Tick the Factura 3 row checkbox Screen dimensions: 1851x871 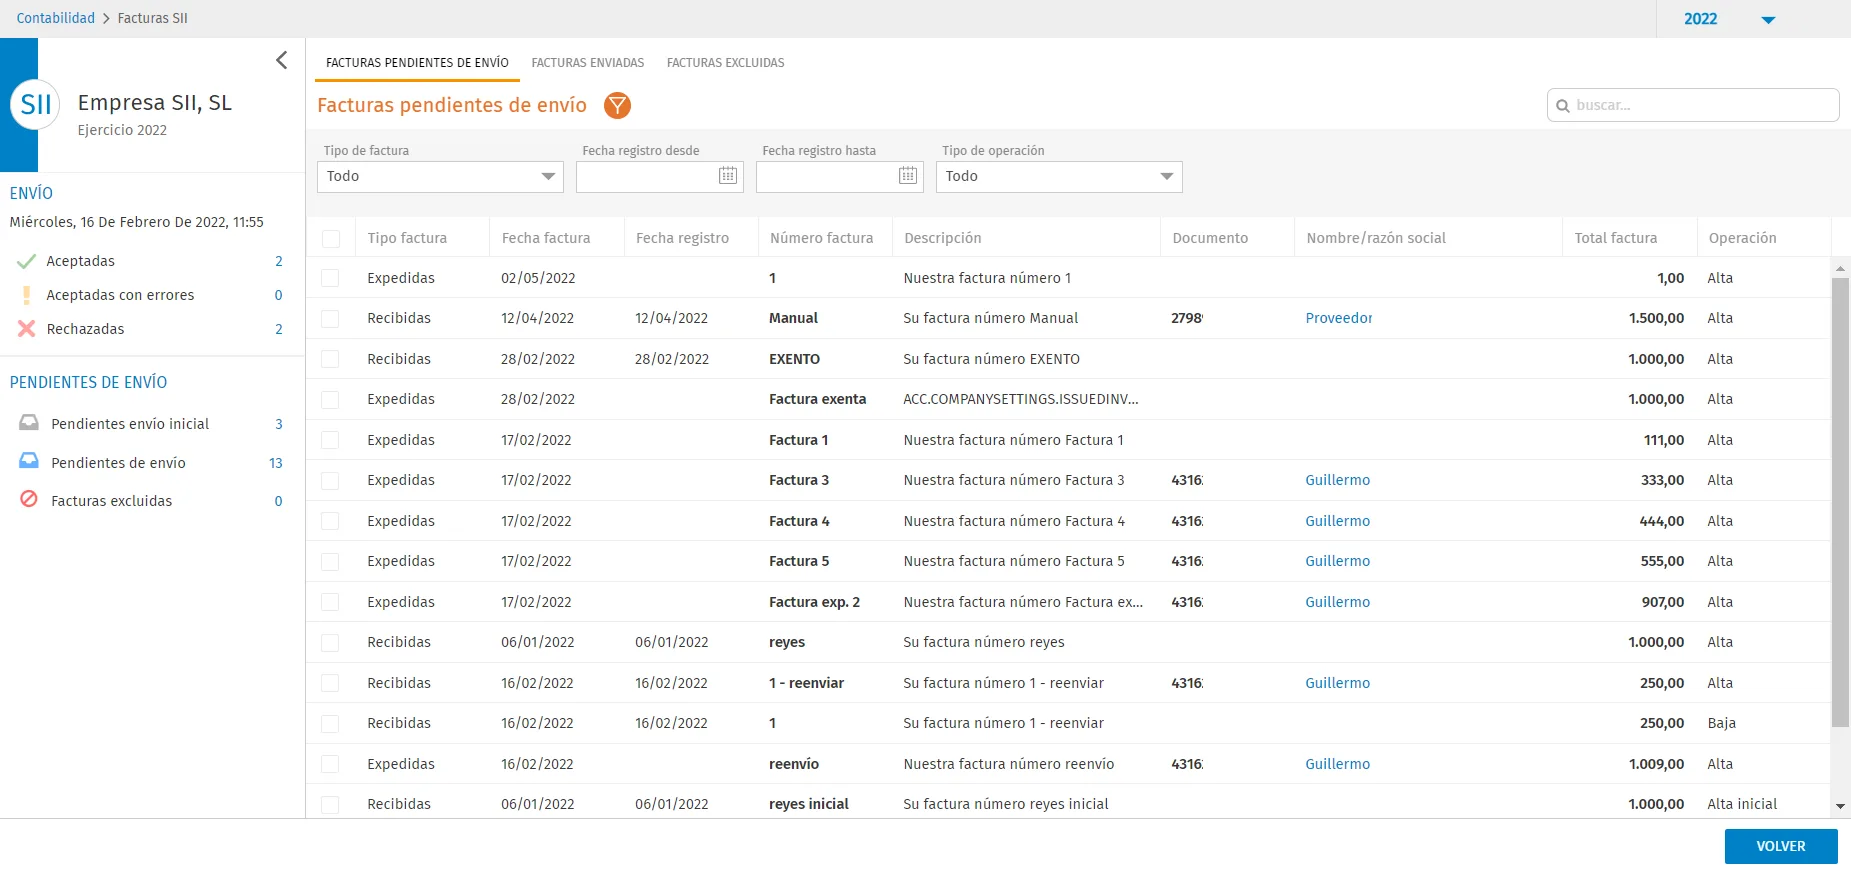point(331,481)
